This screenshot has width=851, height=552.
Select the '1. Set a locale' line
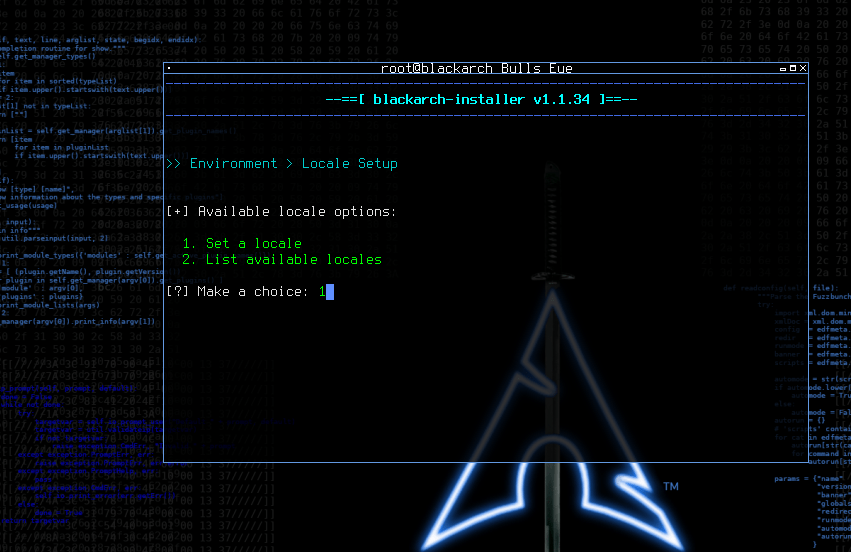(x=242, y=244)
